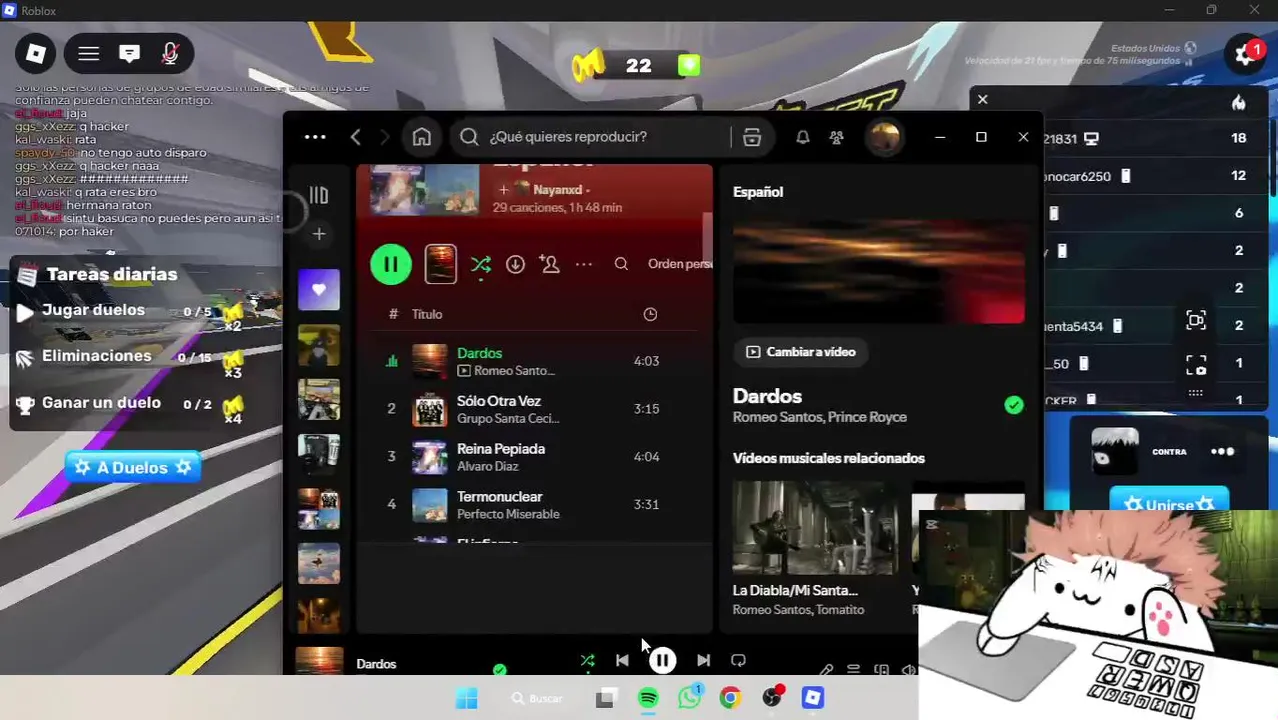The image size is (1278, 720).
Task: Click Unirse button in Roblox
Action: coord(1169,504)
